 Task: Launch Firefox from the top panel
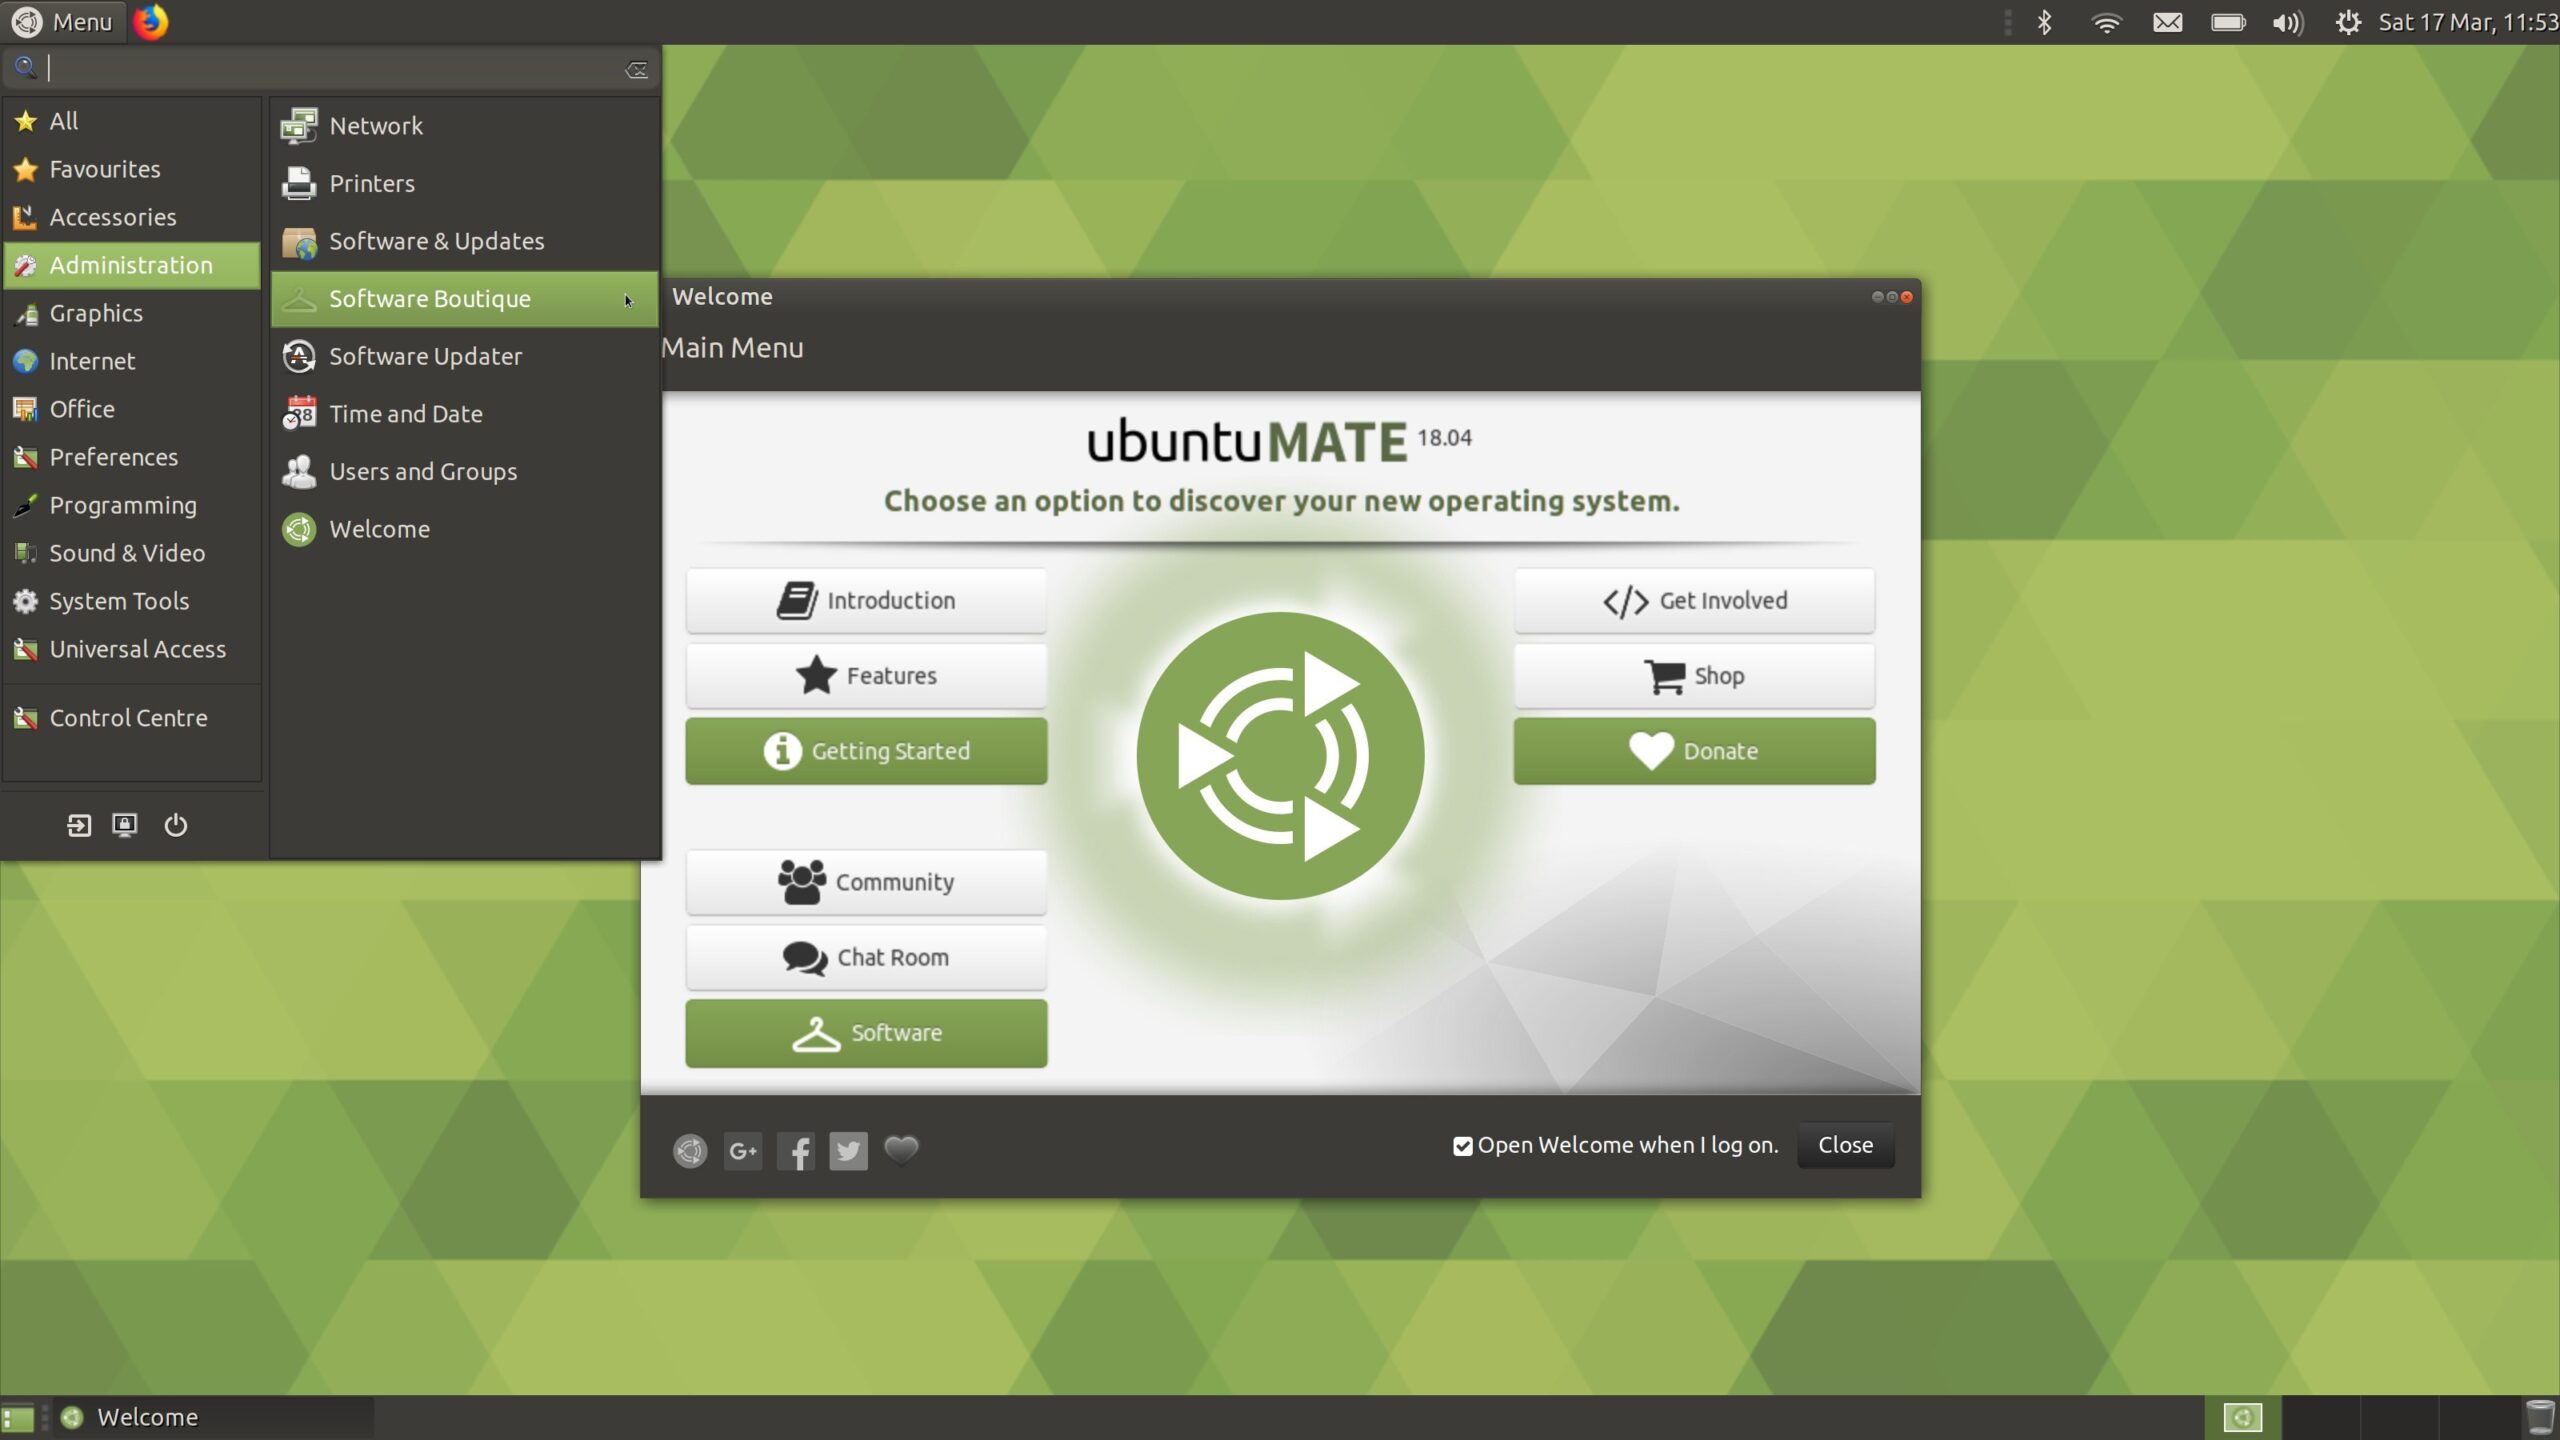151,21
